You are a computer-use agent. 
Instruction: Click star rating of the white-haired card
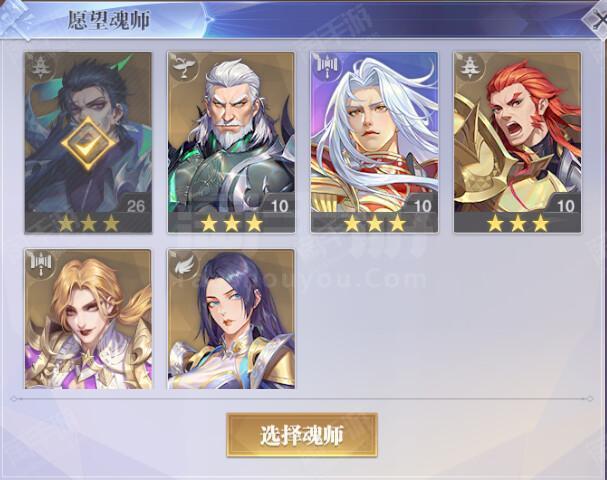coord(375,223)
